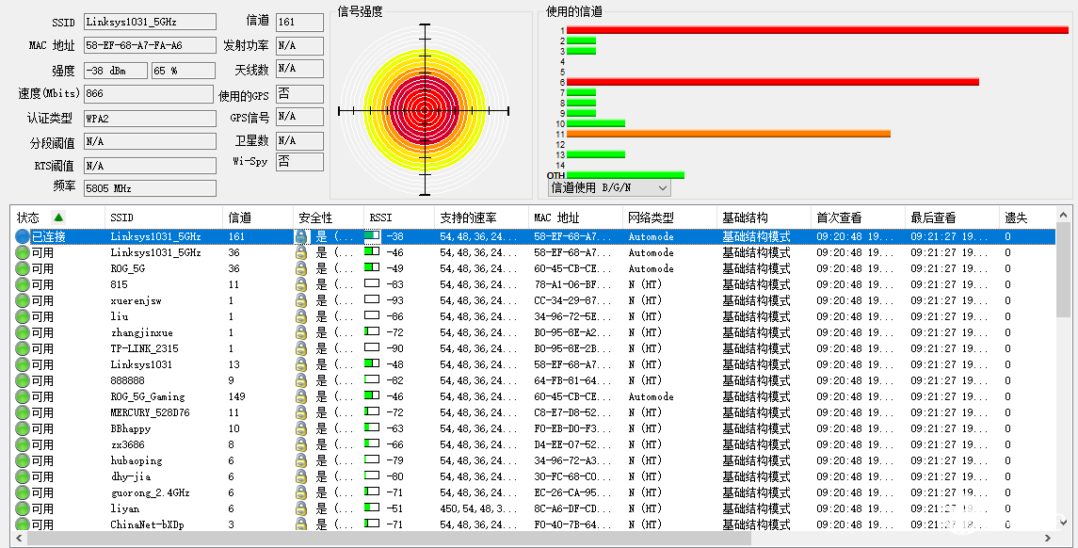Sort list by RSSI column header

(399, 217)
